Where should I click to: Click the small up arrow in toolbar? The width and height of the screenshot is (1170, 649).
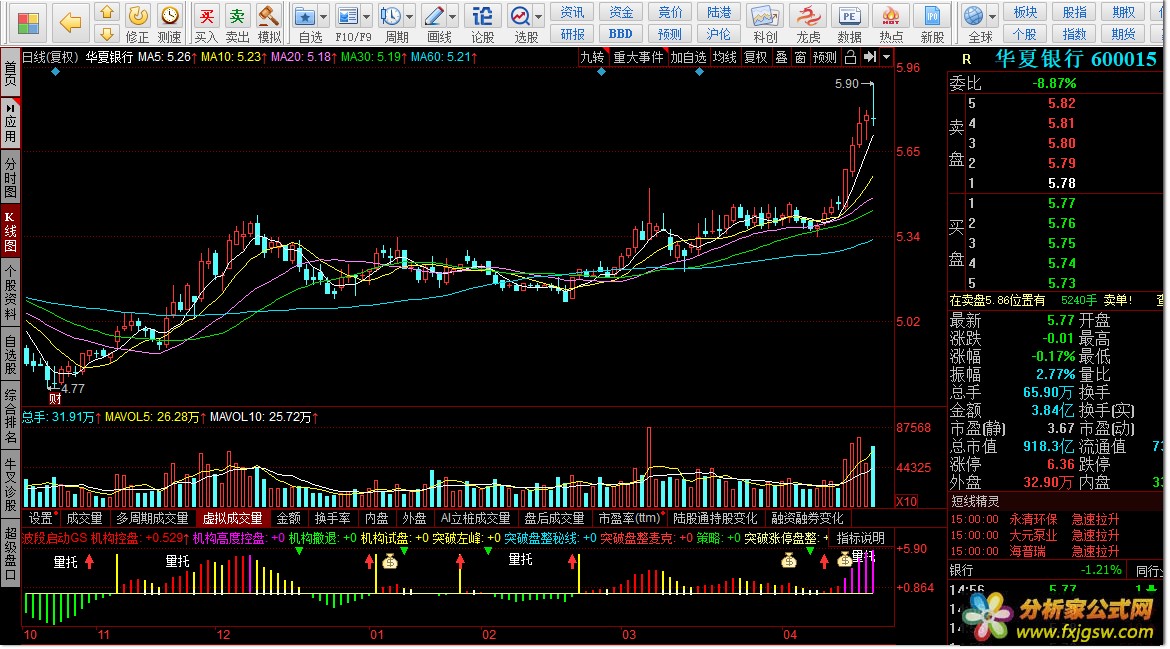[x=107, y=13]
